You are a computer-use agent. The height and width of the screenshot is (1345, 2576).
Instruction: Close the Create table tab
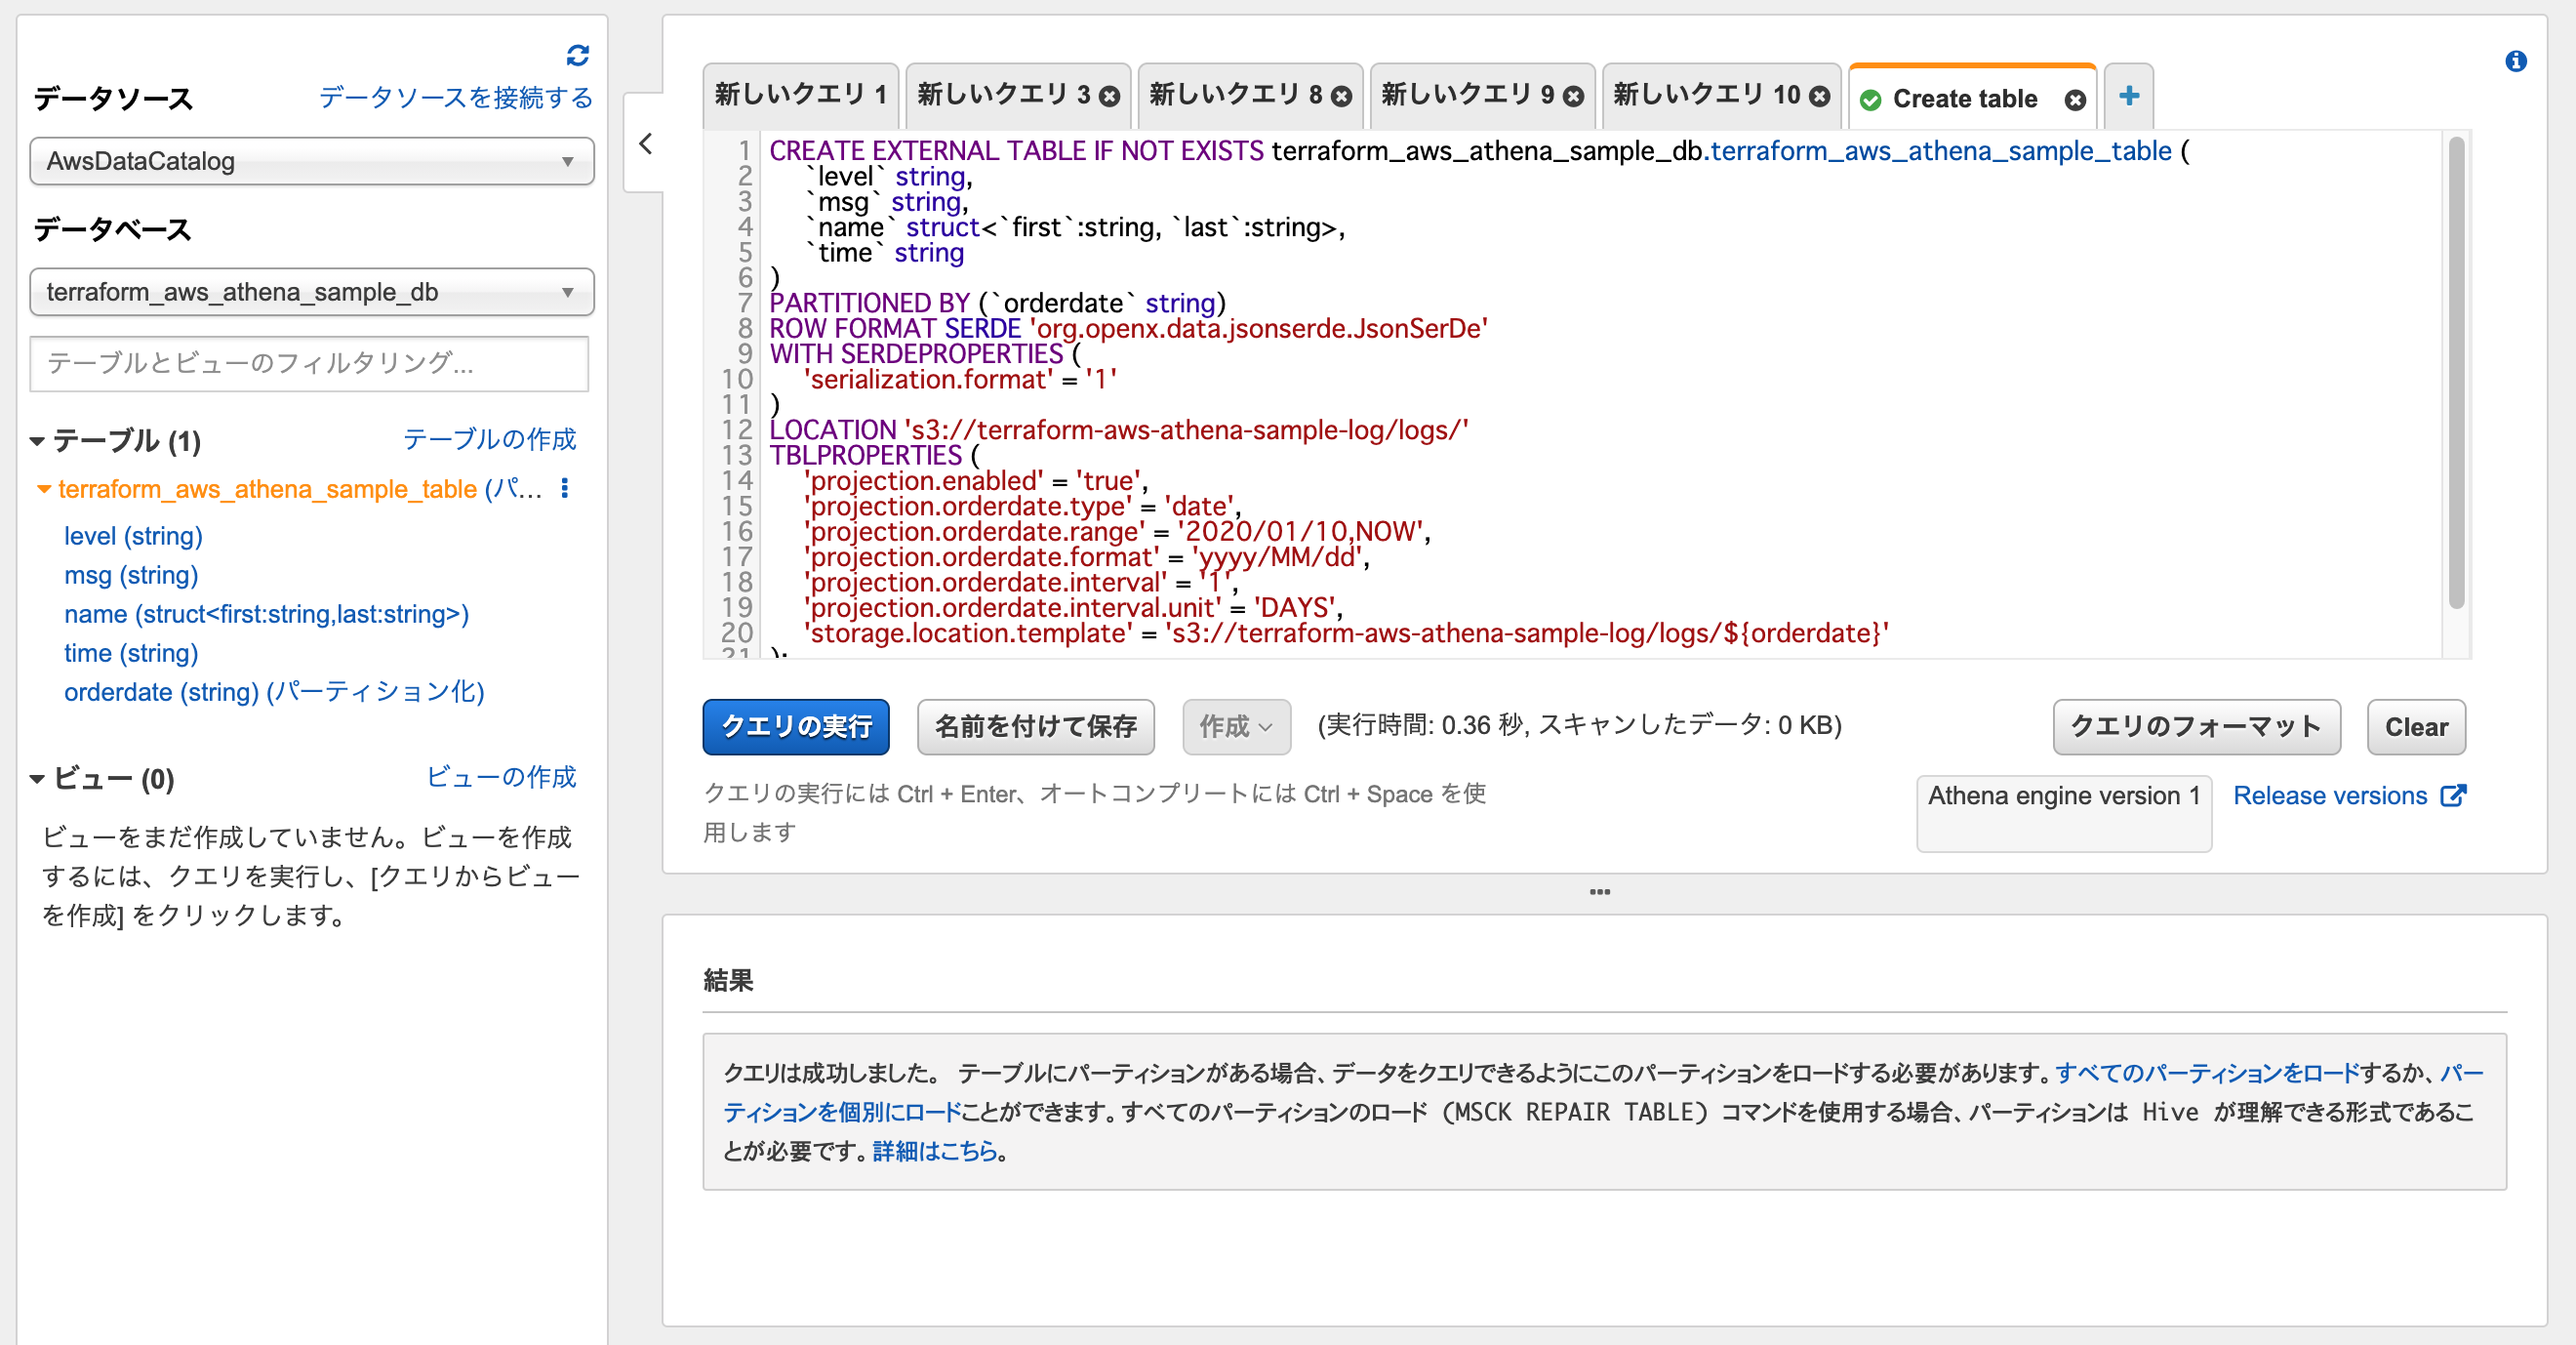click(x=2077, y=99)
